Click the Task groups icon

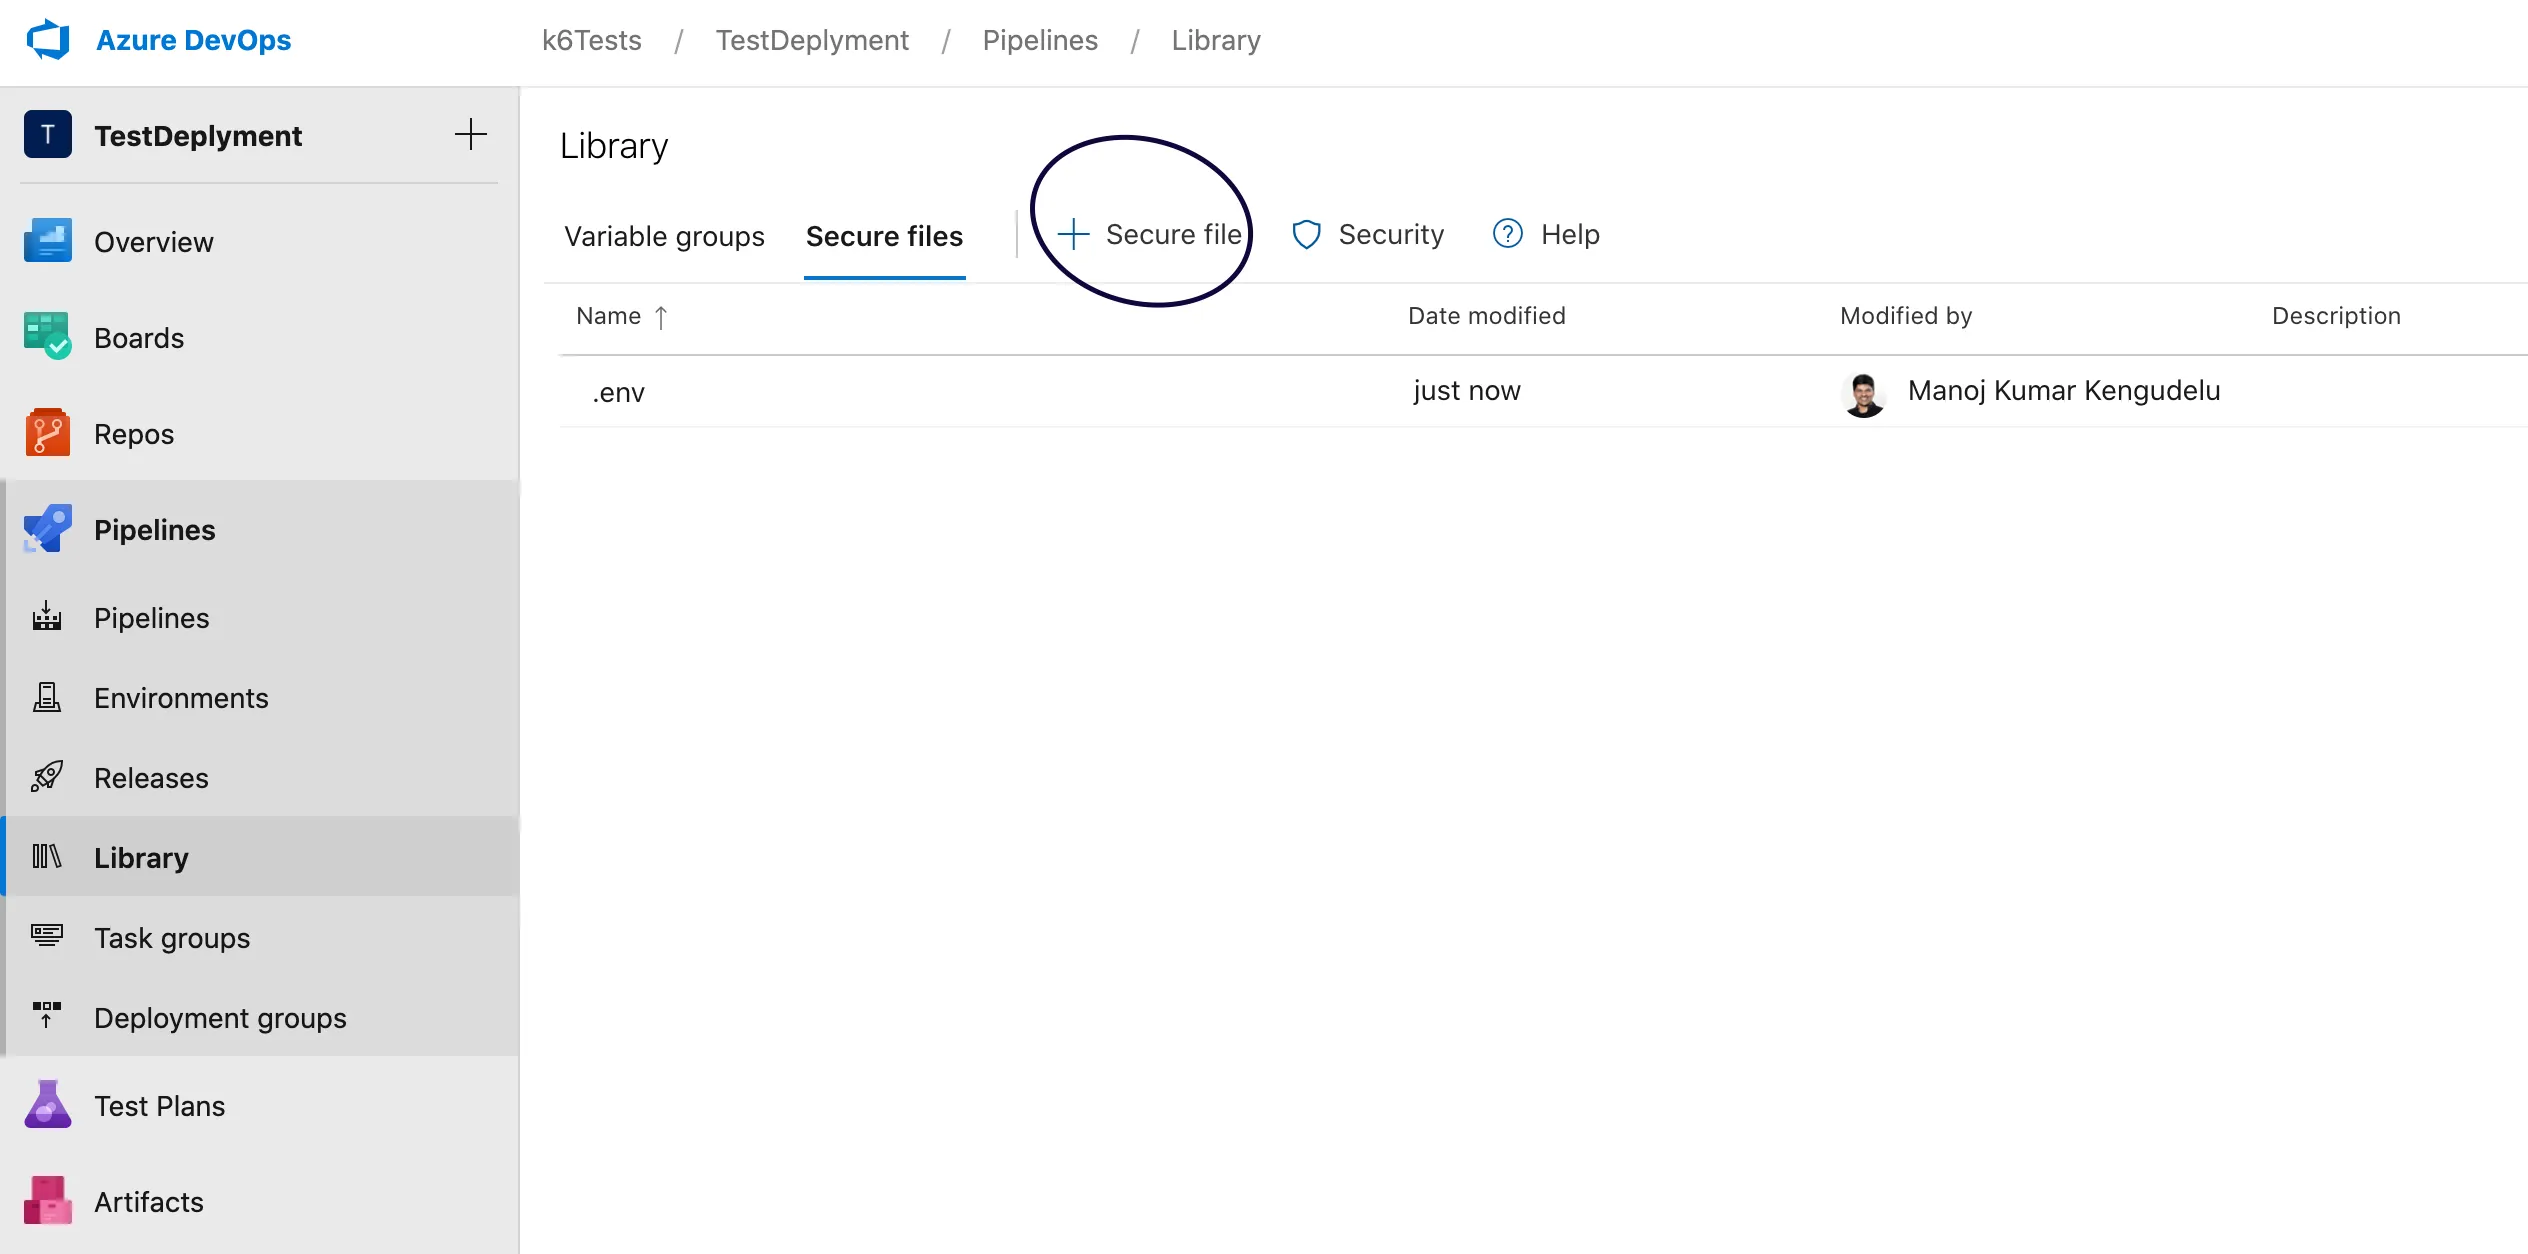click(x=47, y=937)
